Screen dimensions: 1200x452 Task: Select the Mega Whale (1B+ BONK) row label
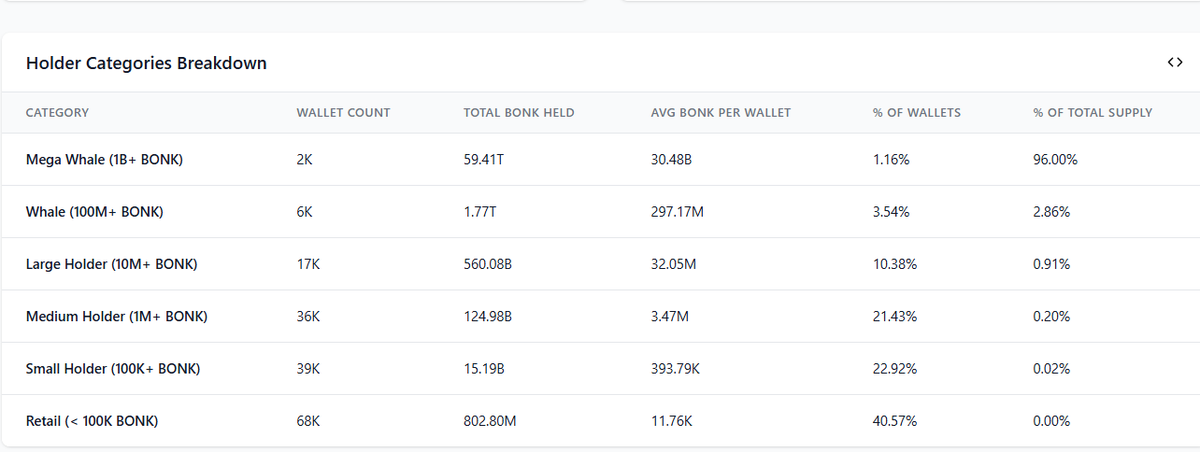click(x=105, y=159)
